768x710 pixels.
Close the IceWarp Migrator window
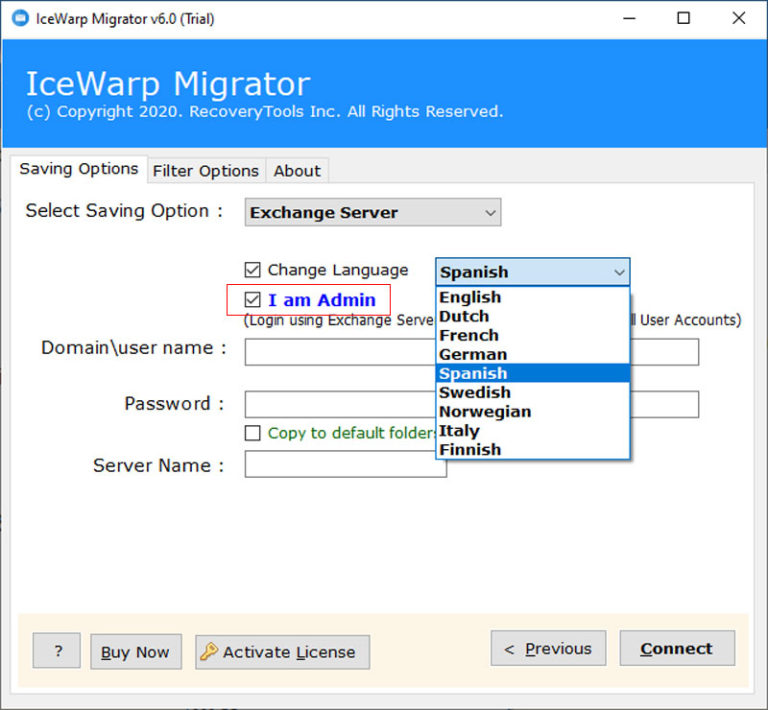click(x=739, y=19)
